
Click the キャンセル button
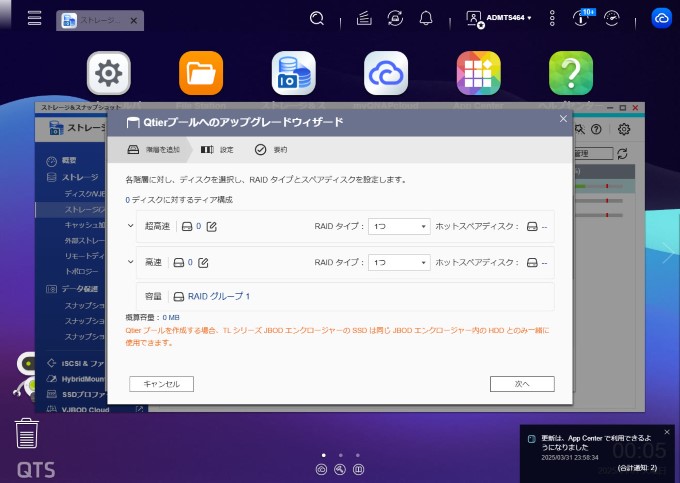161,384
